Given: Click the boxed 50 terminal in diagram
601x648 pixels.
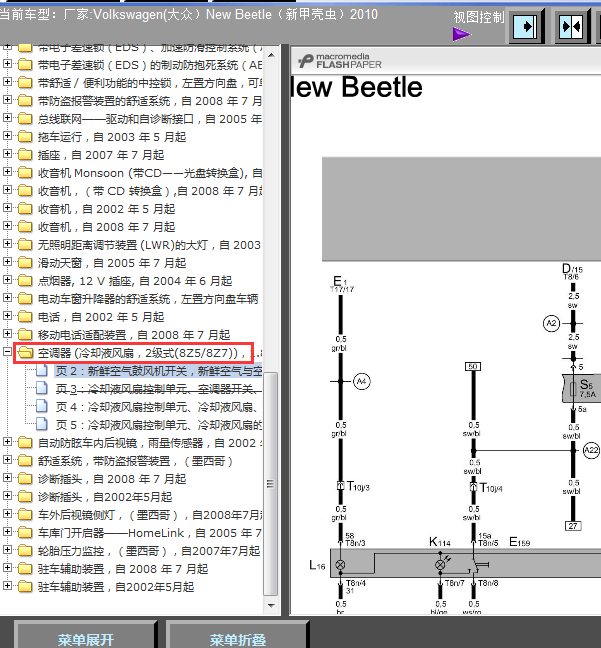Looking at the screenshot, I should point(473,367).
